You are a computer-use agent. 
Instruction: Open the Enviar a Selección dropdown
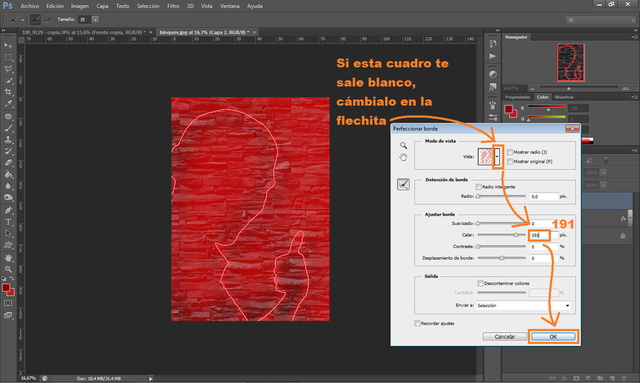tap(523, 305)
